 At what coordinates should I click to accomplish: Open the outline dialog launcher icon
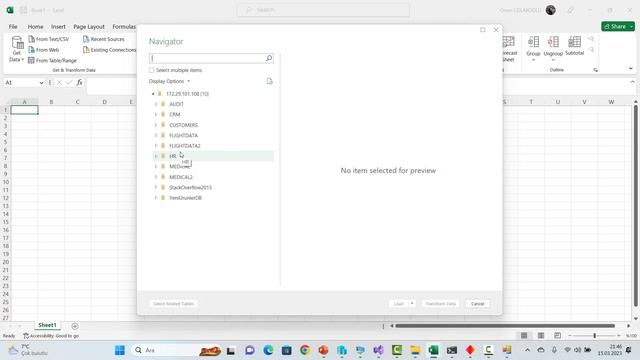[x=596, y=70]
